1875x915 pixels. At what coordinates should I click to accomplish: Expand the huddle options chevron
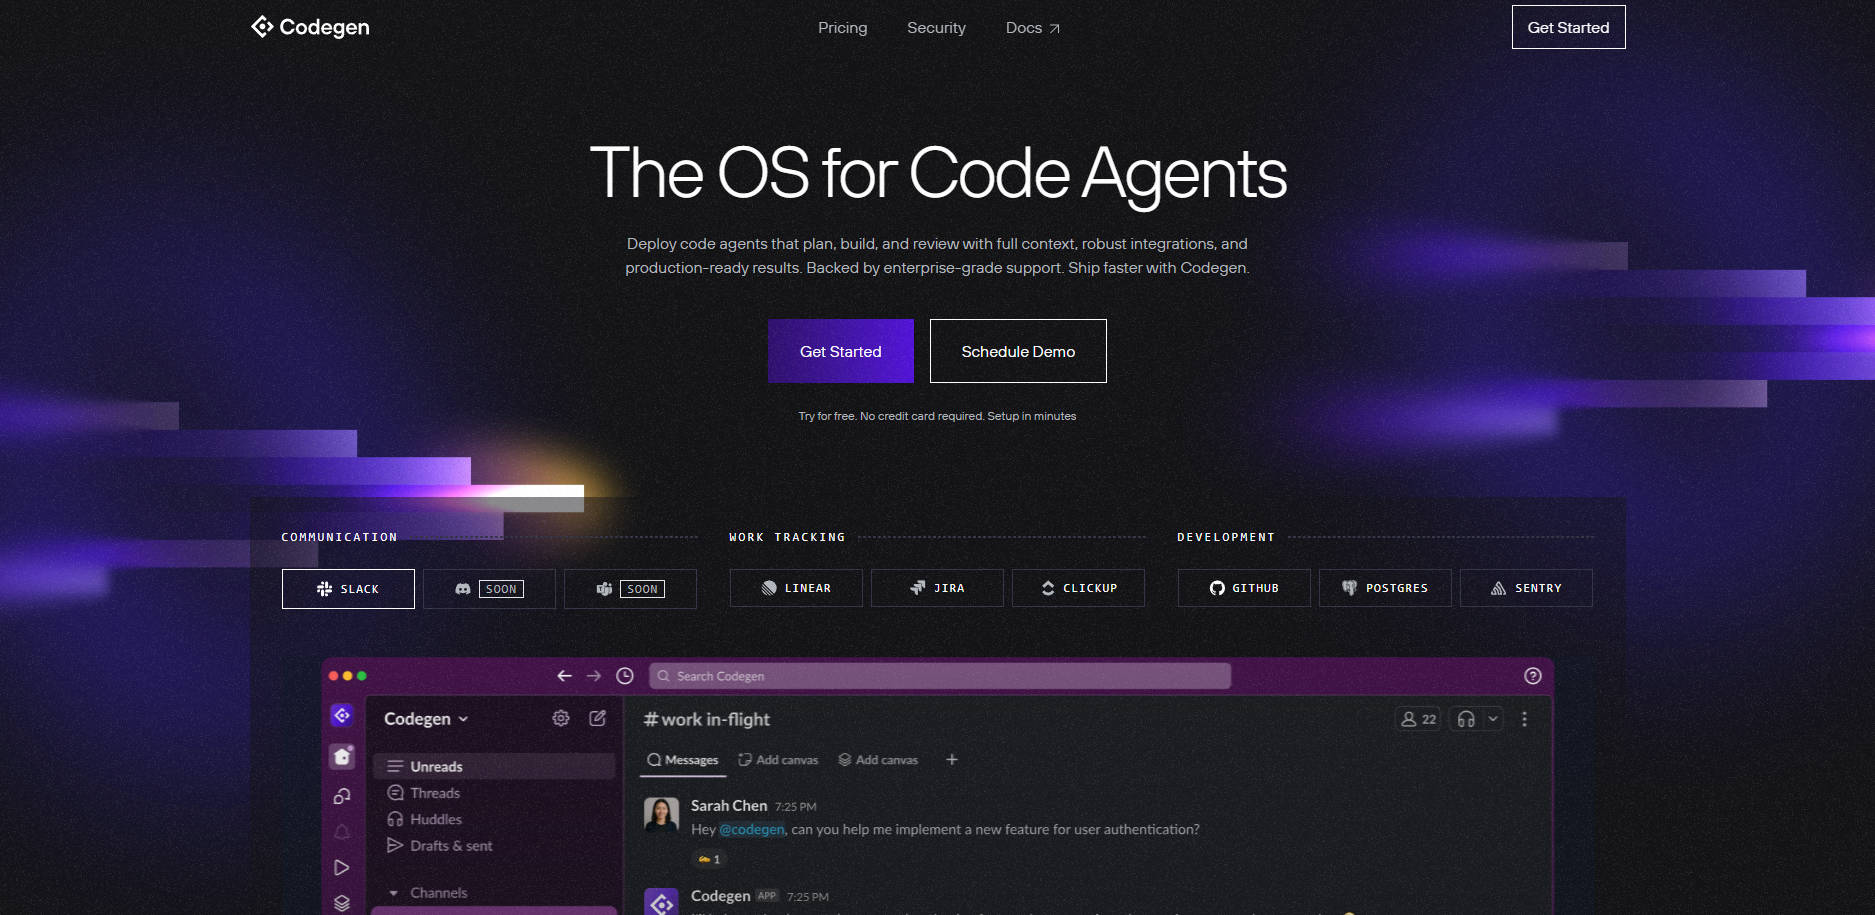pos(1493,719)
